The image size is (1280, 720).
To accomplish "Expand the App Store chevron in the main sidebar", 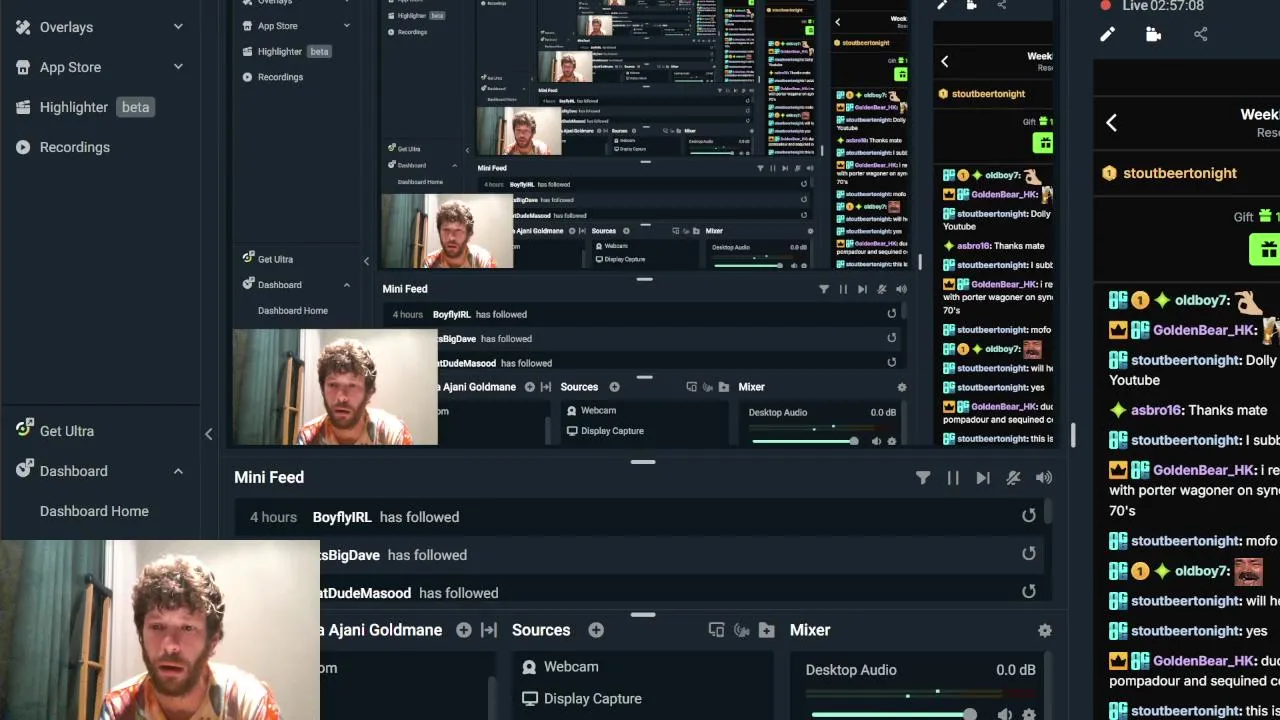I will coord(178,67).
